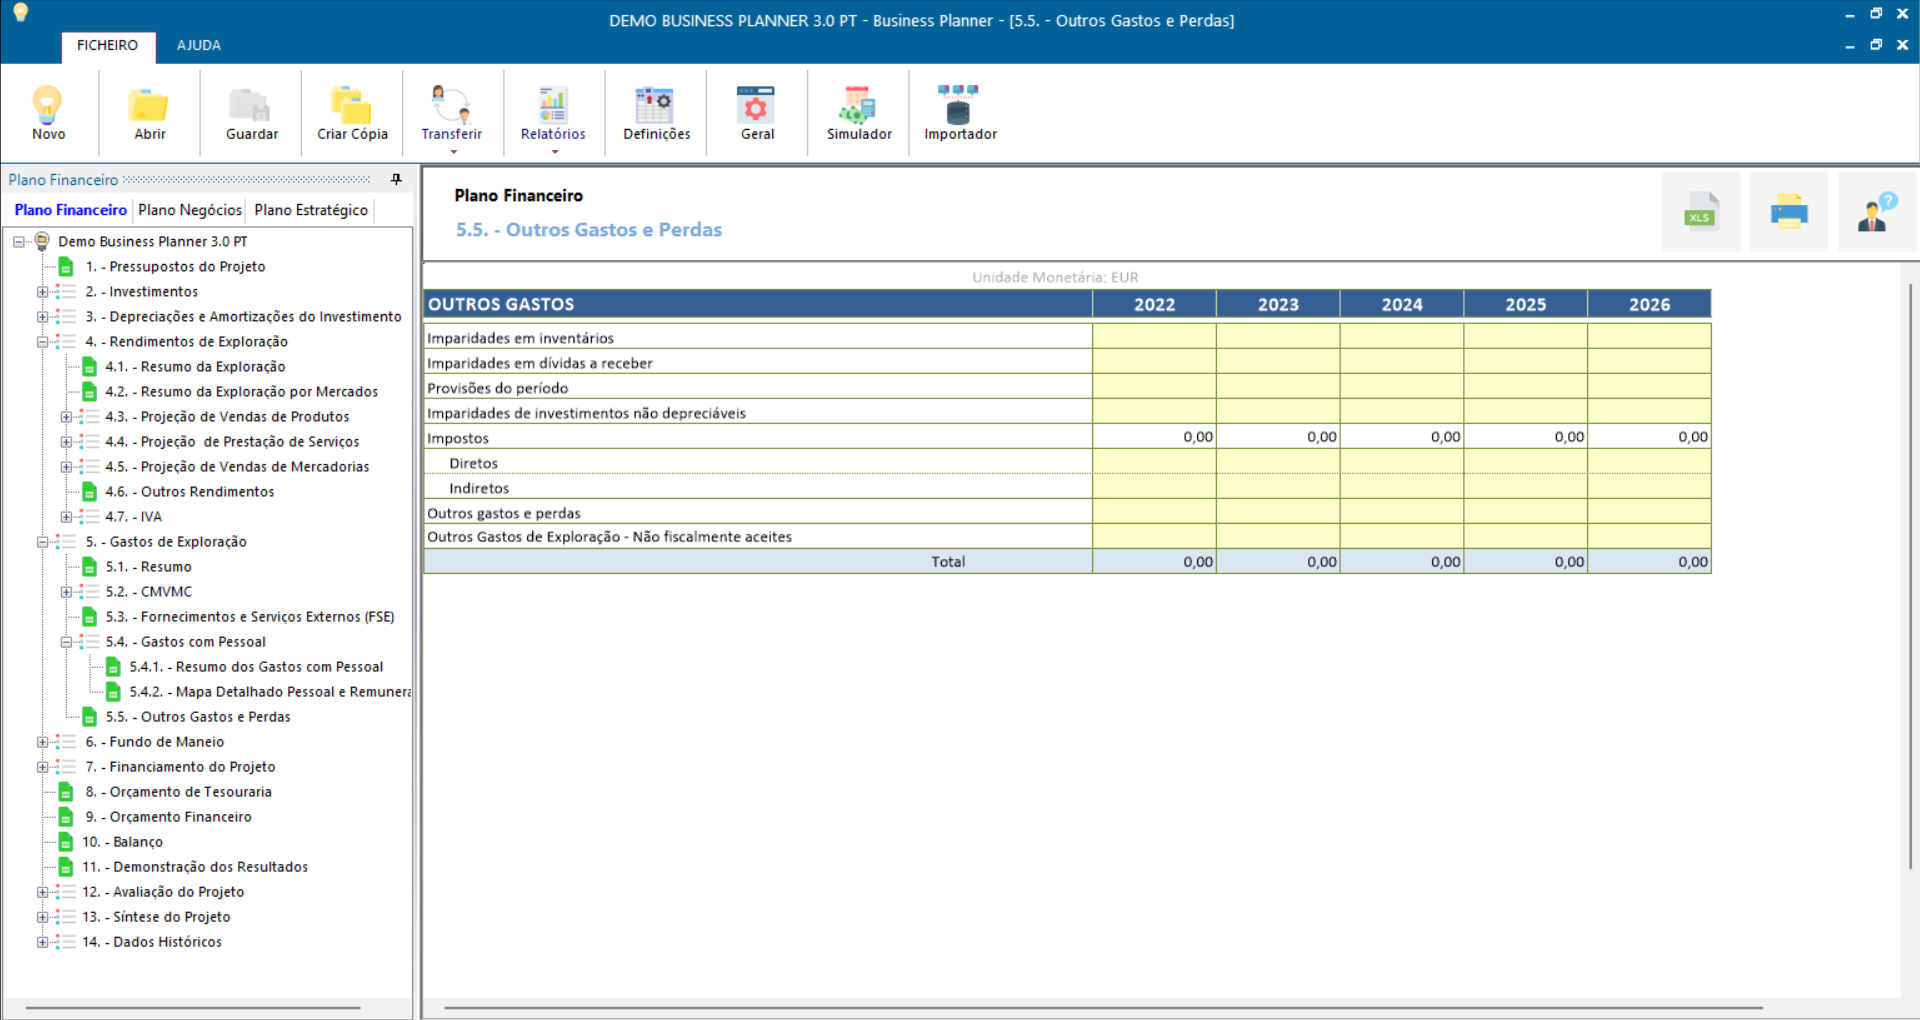Open the Transferir dropdown arrow
Image resolution: width=1920 pixels, height=1020 pixels.
click(453, 152)
